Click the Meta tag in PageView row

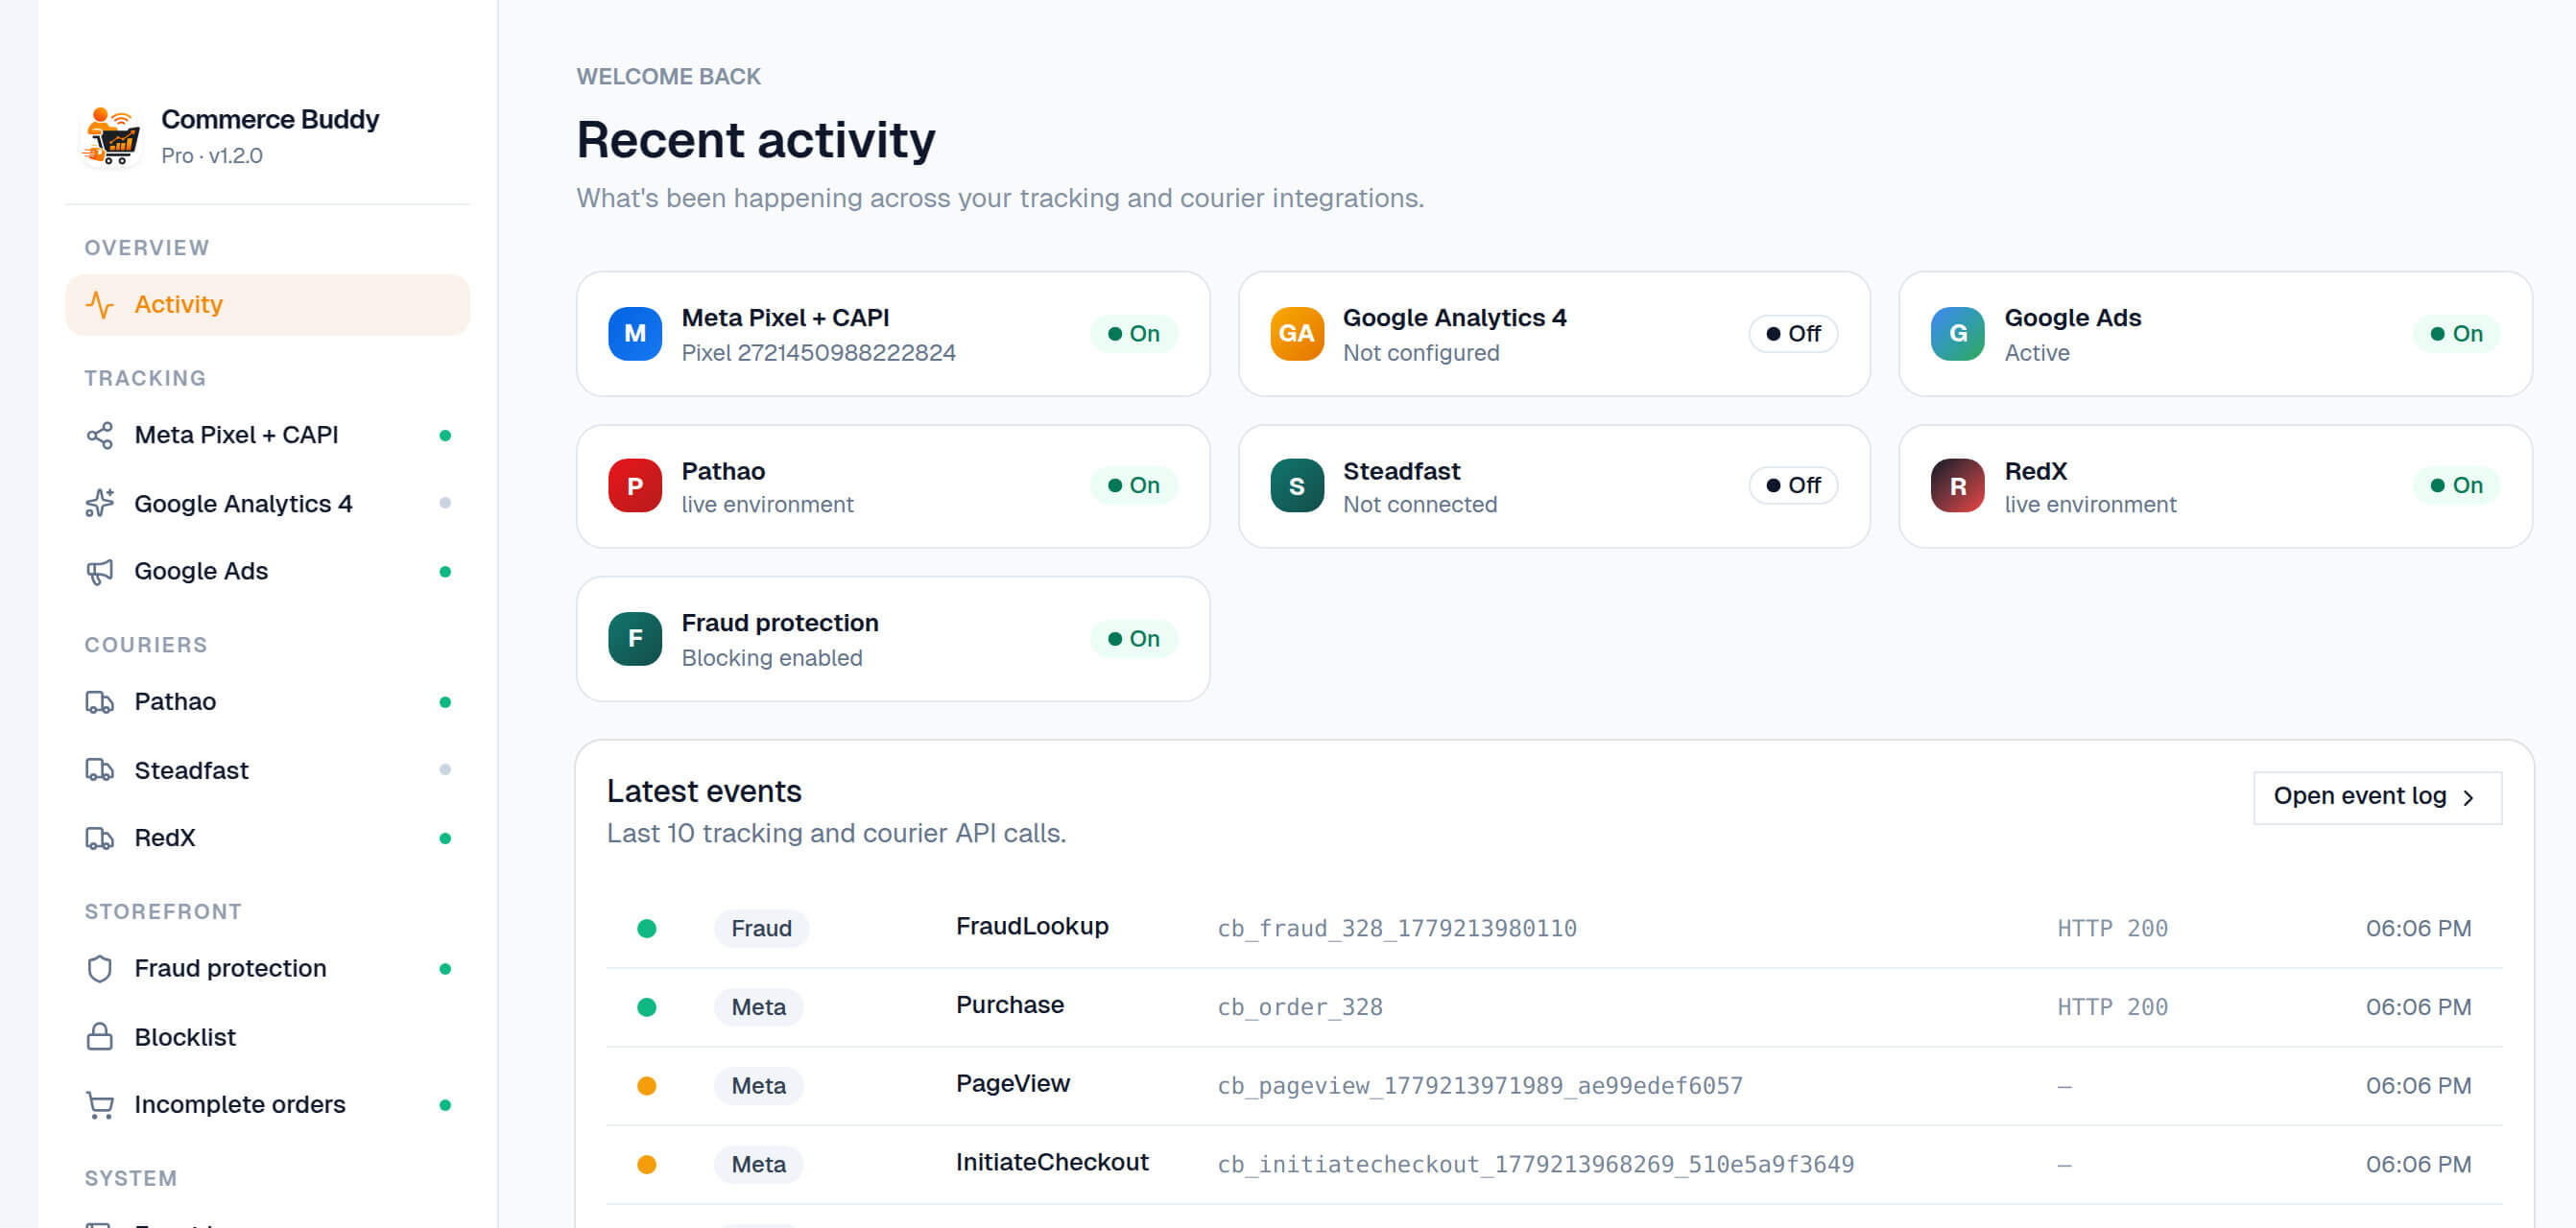(758, 1085)
